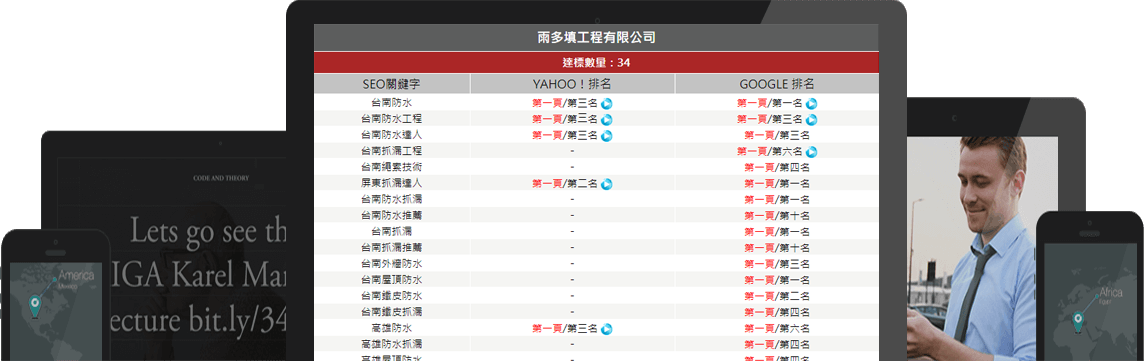Open the blue icon for 台南防水工程 Yahoo rank
Screen dimensions: 1144x361
pyautogui.click(x=606, y=120)
